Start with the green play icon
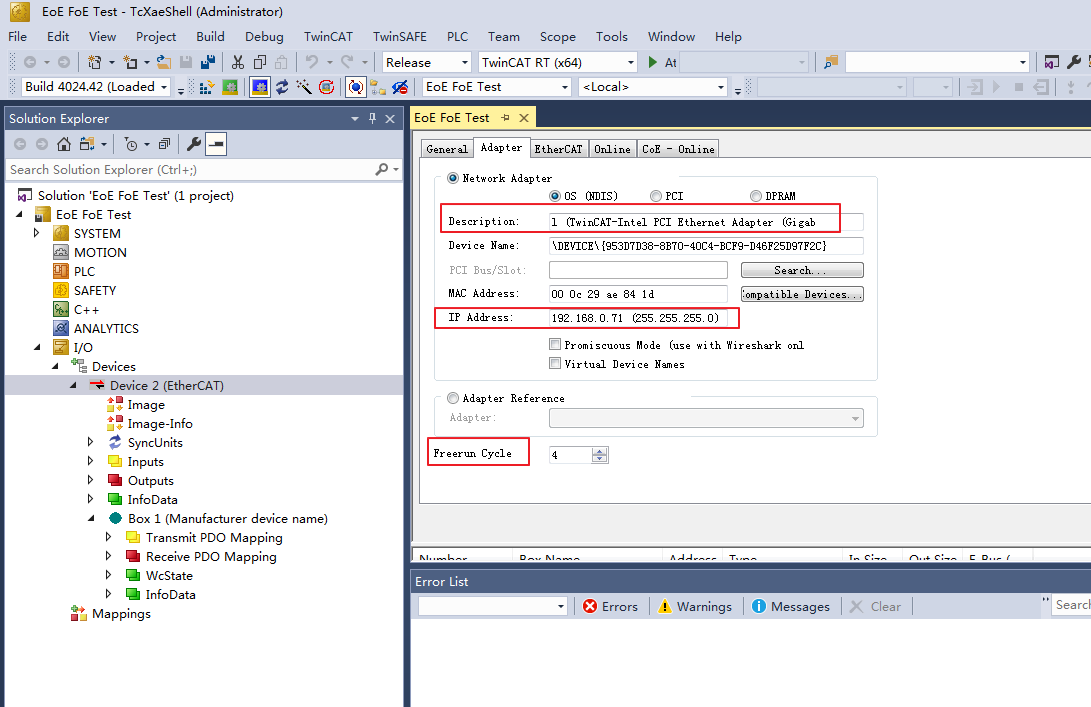The width and height of the screenshot is (1091, 707). 653,62
